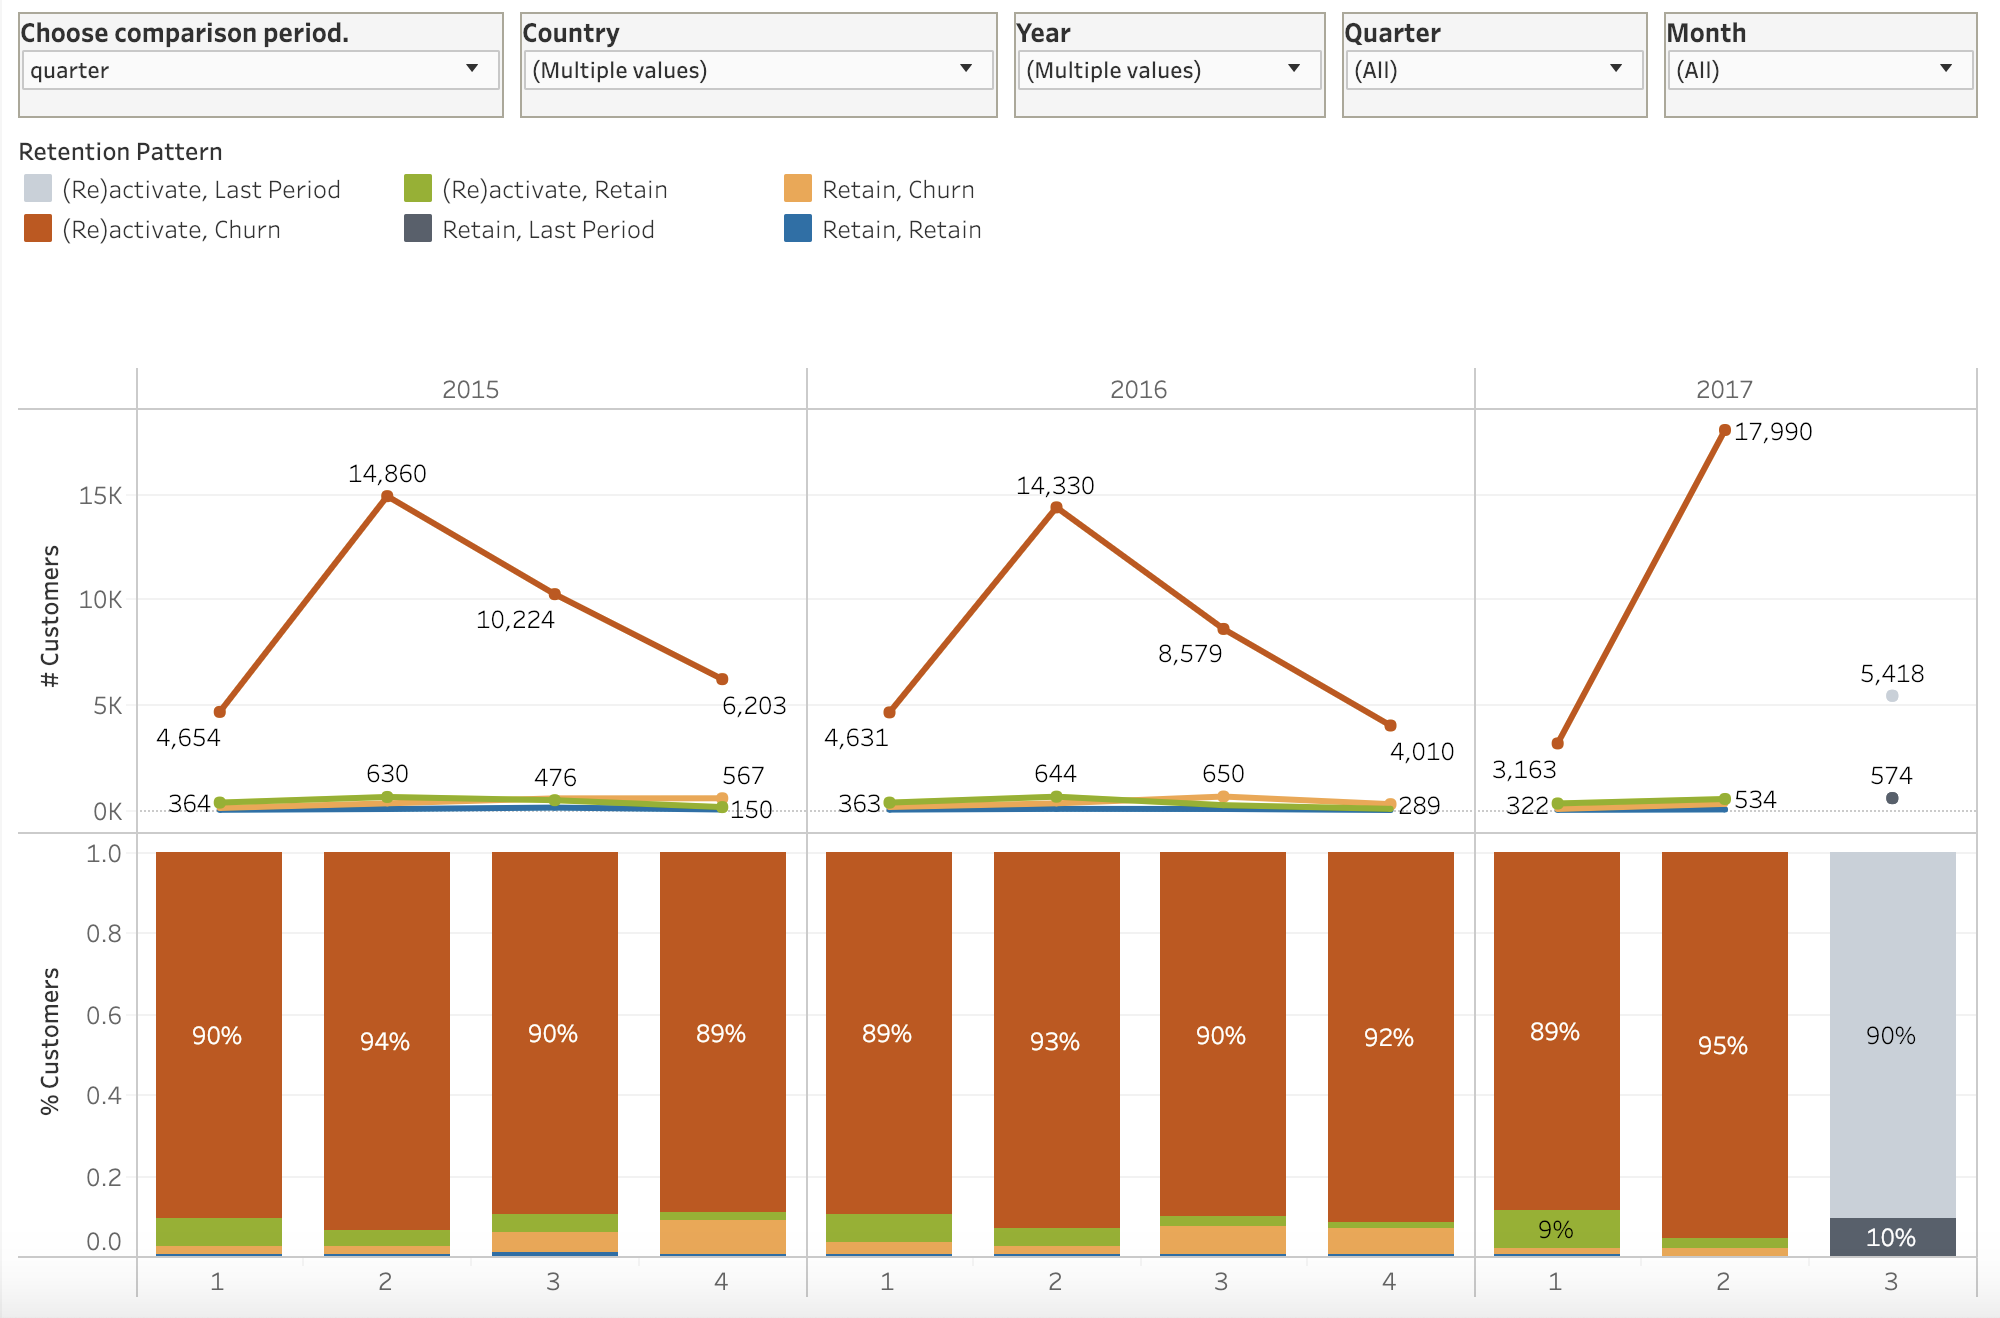Viewport: 2000px width, 1318px height.
Task: Click the Retain, Last Period legend swatch
Action: click(x=418, y=228)
